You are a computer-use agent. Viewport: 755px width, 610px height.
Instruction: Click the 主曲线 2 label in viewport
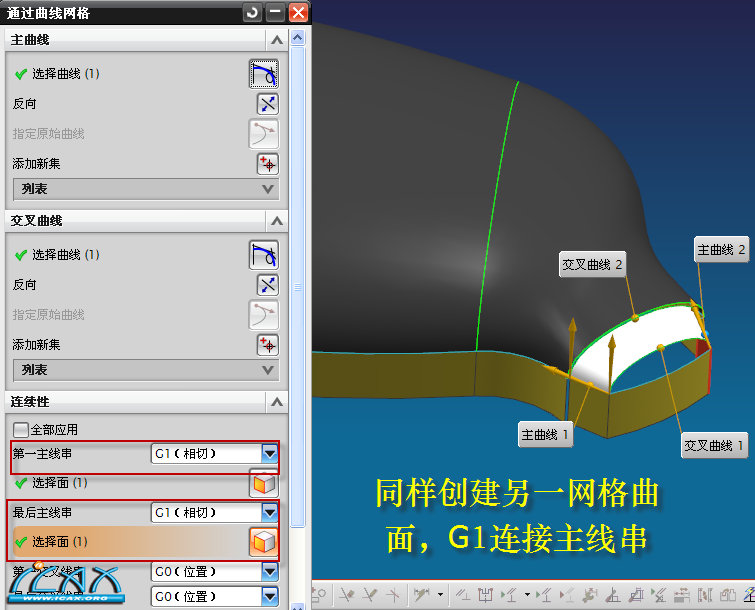[x=721, y=249]
